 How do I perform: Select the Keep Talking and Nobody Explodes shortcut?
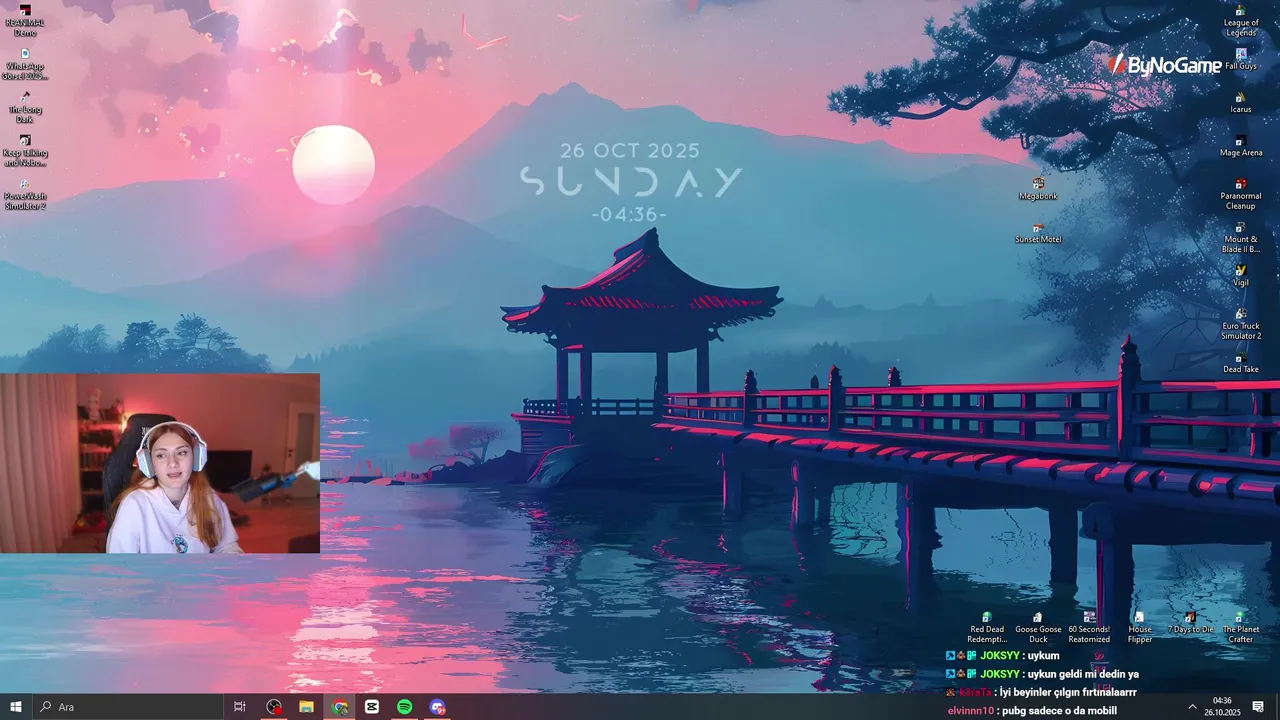coord(24,151)
